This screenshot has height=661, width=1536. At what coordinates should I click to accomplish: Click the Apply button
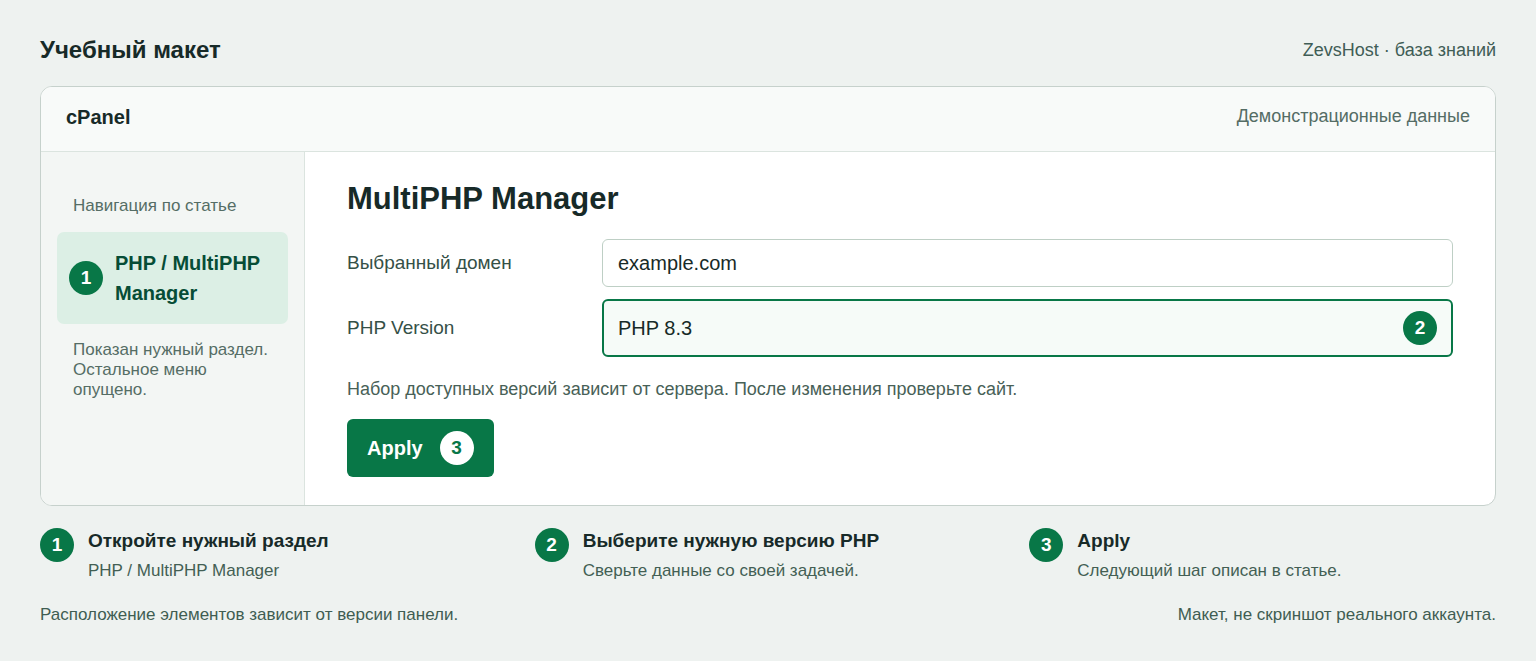point(420,448)
